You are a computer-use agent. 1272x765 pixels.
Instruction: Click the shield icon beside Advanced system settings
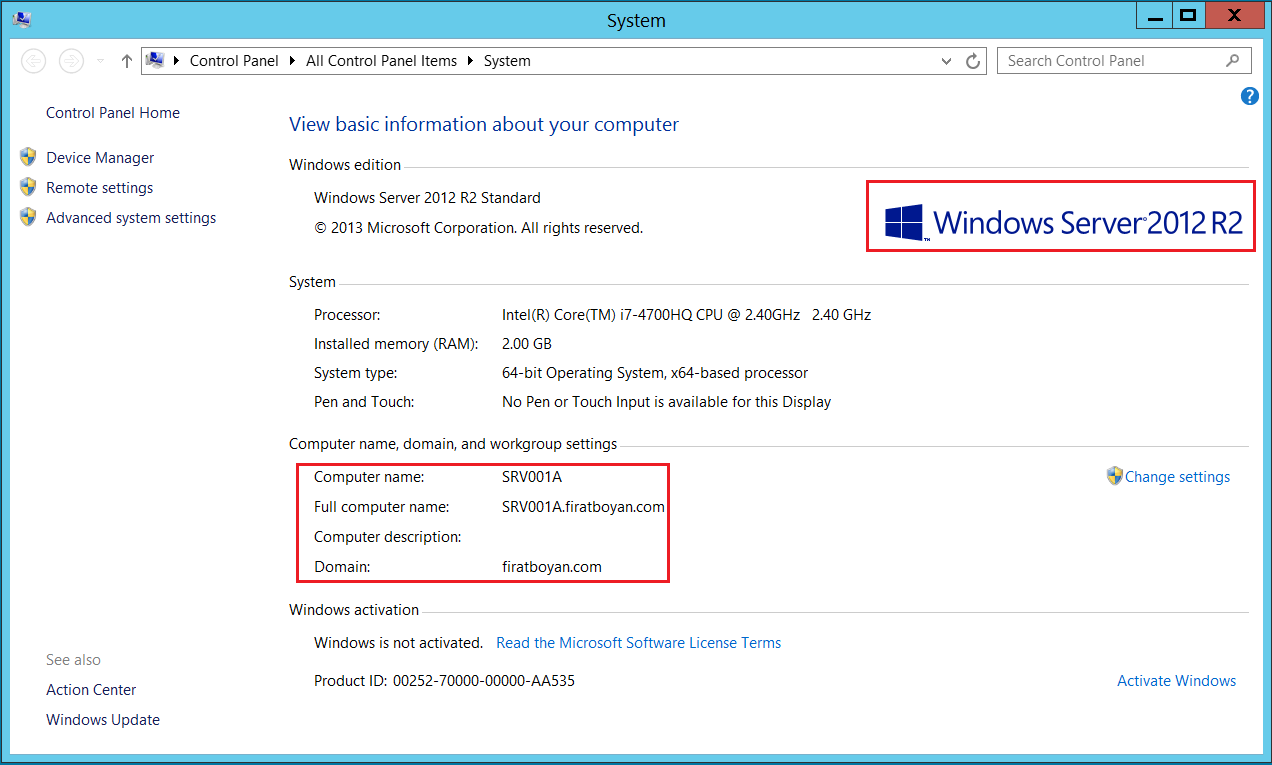(28, 217)
